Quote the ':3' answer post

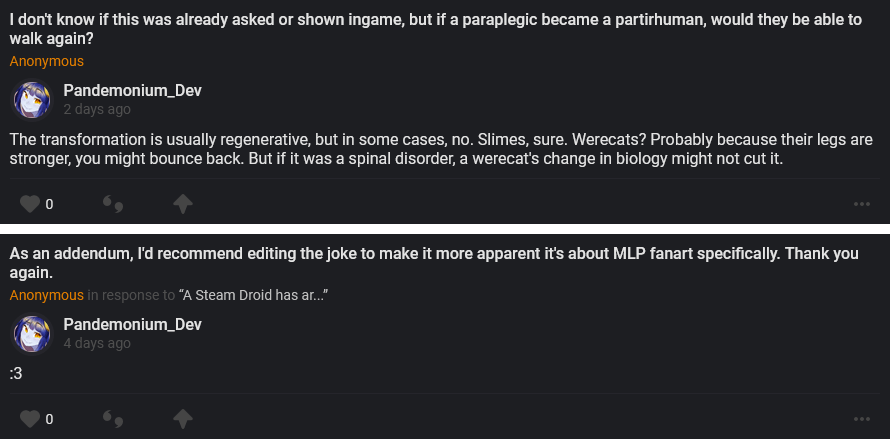point(113,418)
